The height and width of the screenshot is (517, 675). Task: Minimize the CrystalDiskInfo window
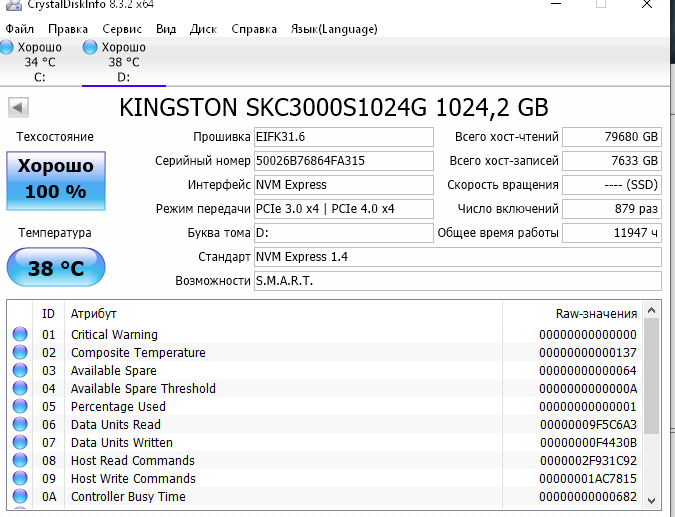pyautogui.click(x=556, y=4)
